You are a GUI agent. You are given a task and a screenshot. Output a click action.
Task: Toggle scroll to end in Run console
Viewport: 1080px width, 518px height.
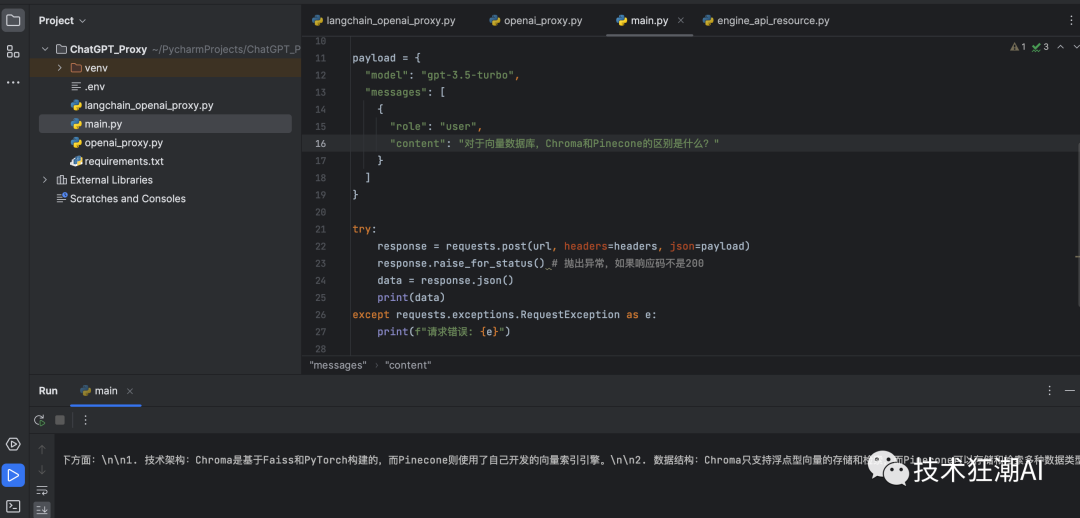pyautogui.click(x=42, y=509)
